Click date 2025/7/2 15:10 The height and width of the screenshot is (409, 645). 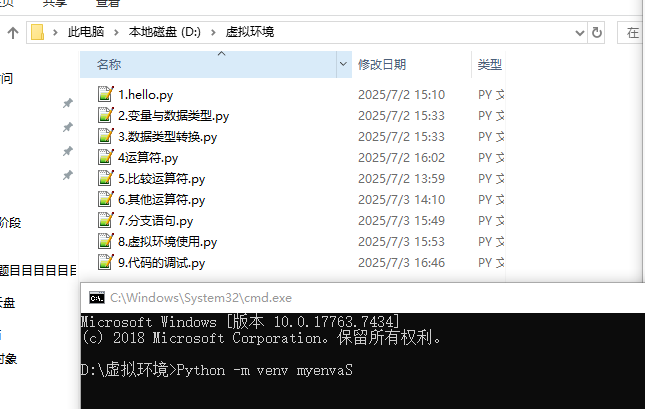[401, 95]
